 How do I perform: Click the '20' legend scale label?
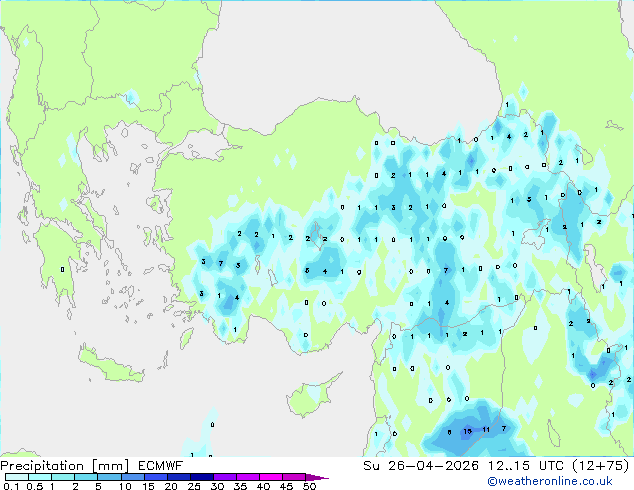pyautogui.click(x=171, y=486)
